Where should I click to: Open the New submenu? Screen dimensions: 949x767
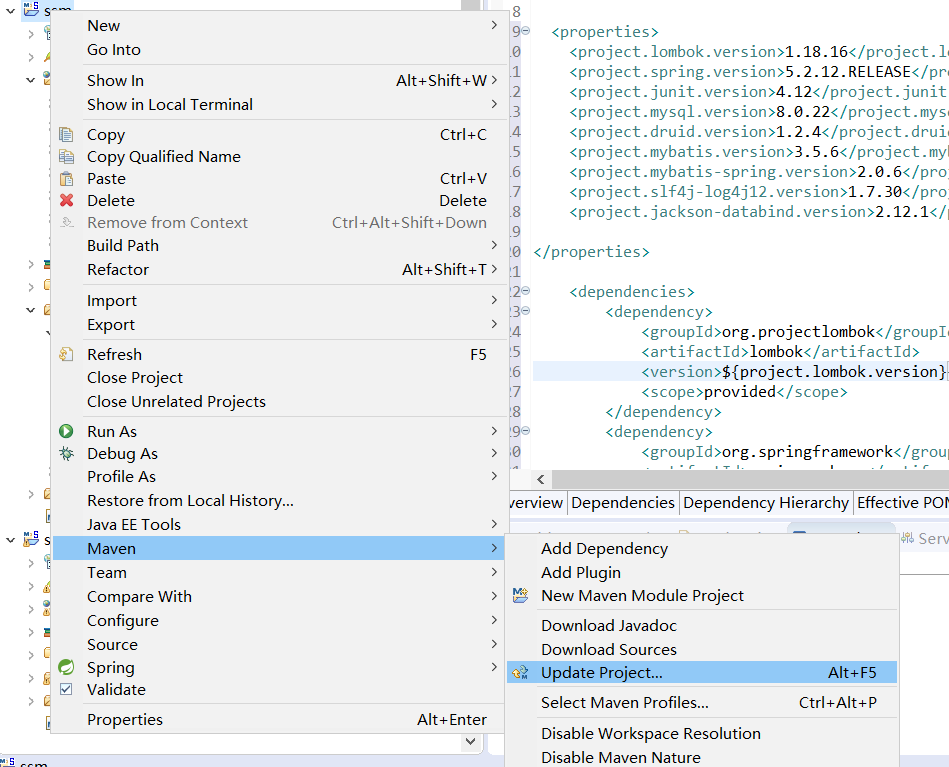point(278,25)
